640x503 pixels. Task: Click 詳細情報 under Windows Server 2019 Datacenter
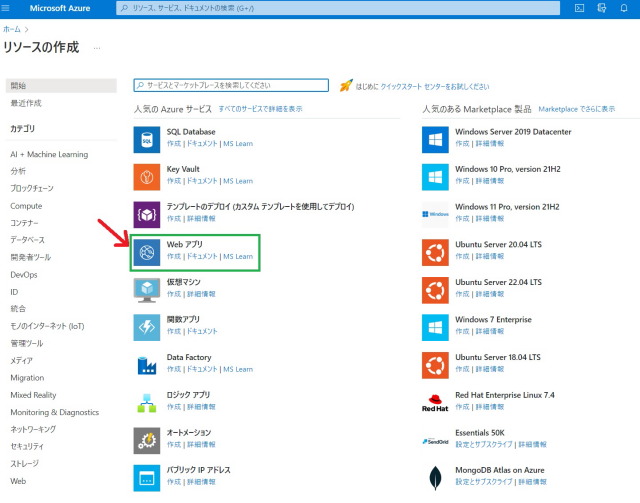coord(490,144)
